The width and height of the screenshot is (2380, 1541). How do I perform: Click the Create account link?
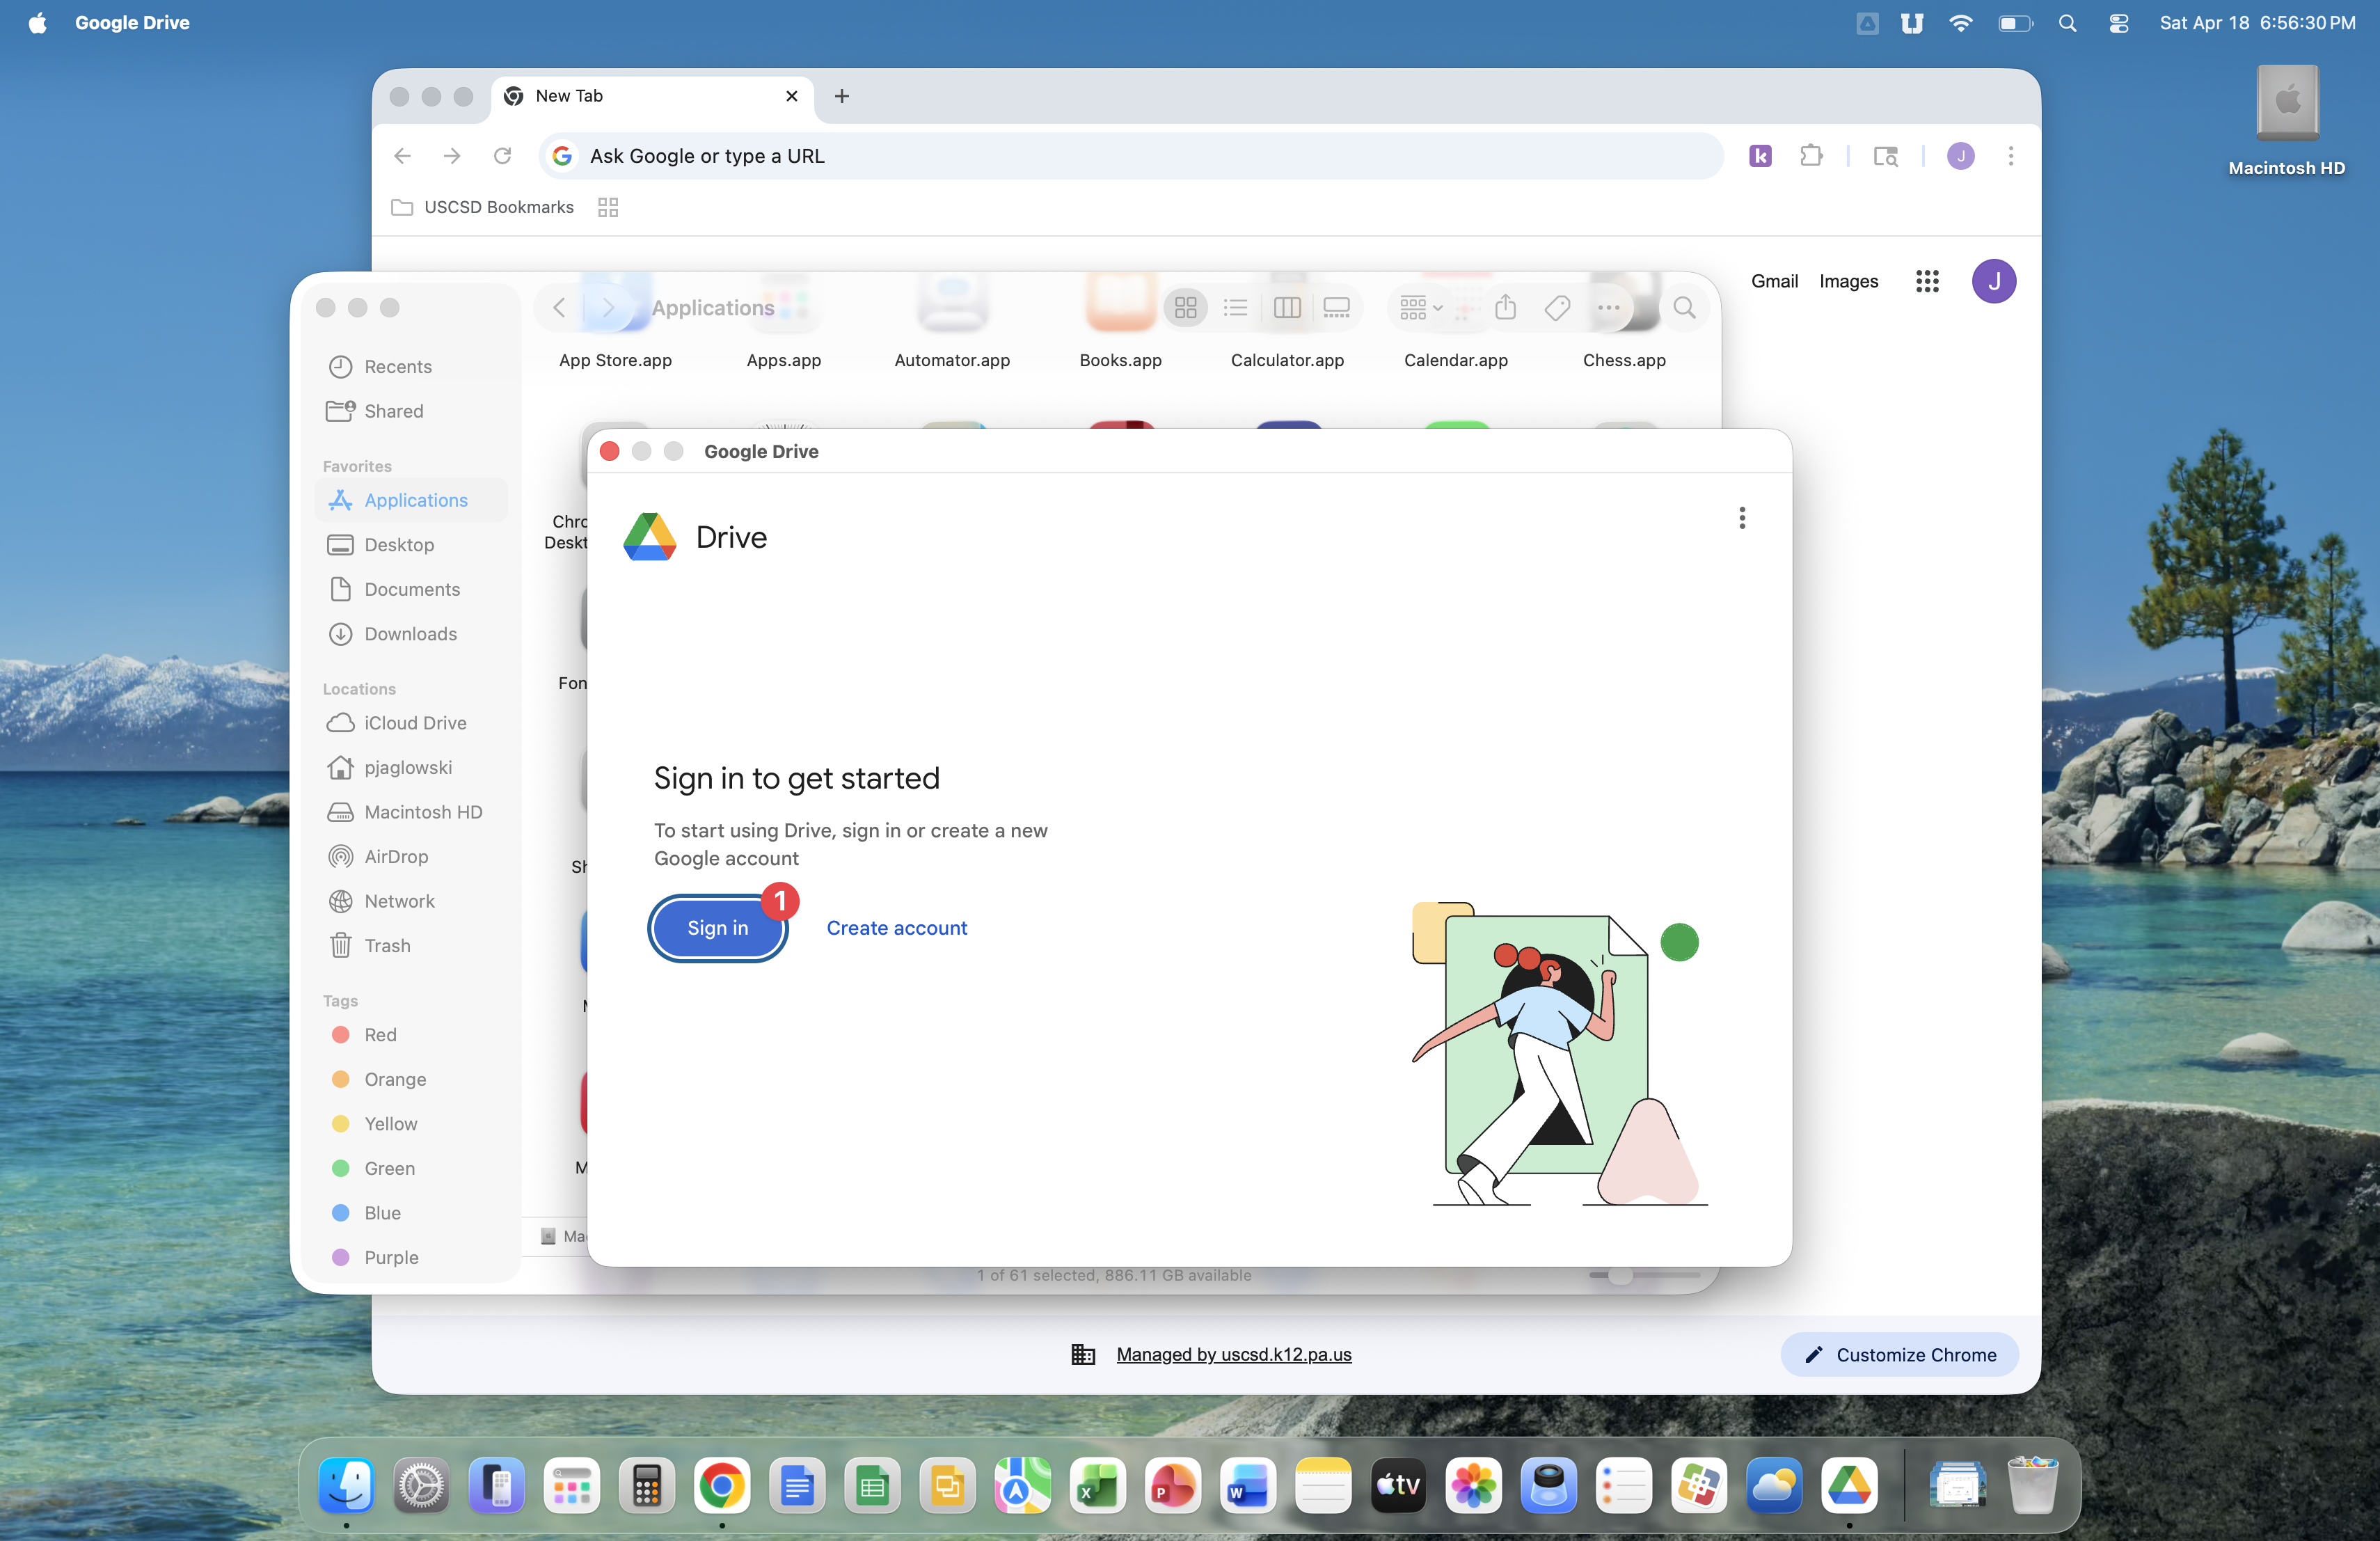(896, 928)
